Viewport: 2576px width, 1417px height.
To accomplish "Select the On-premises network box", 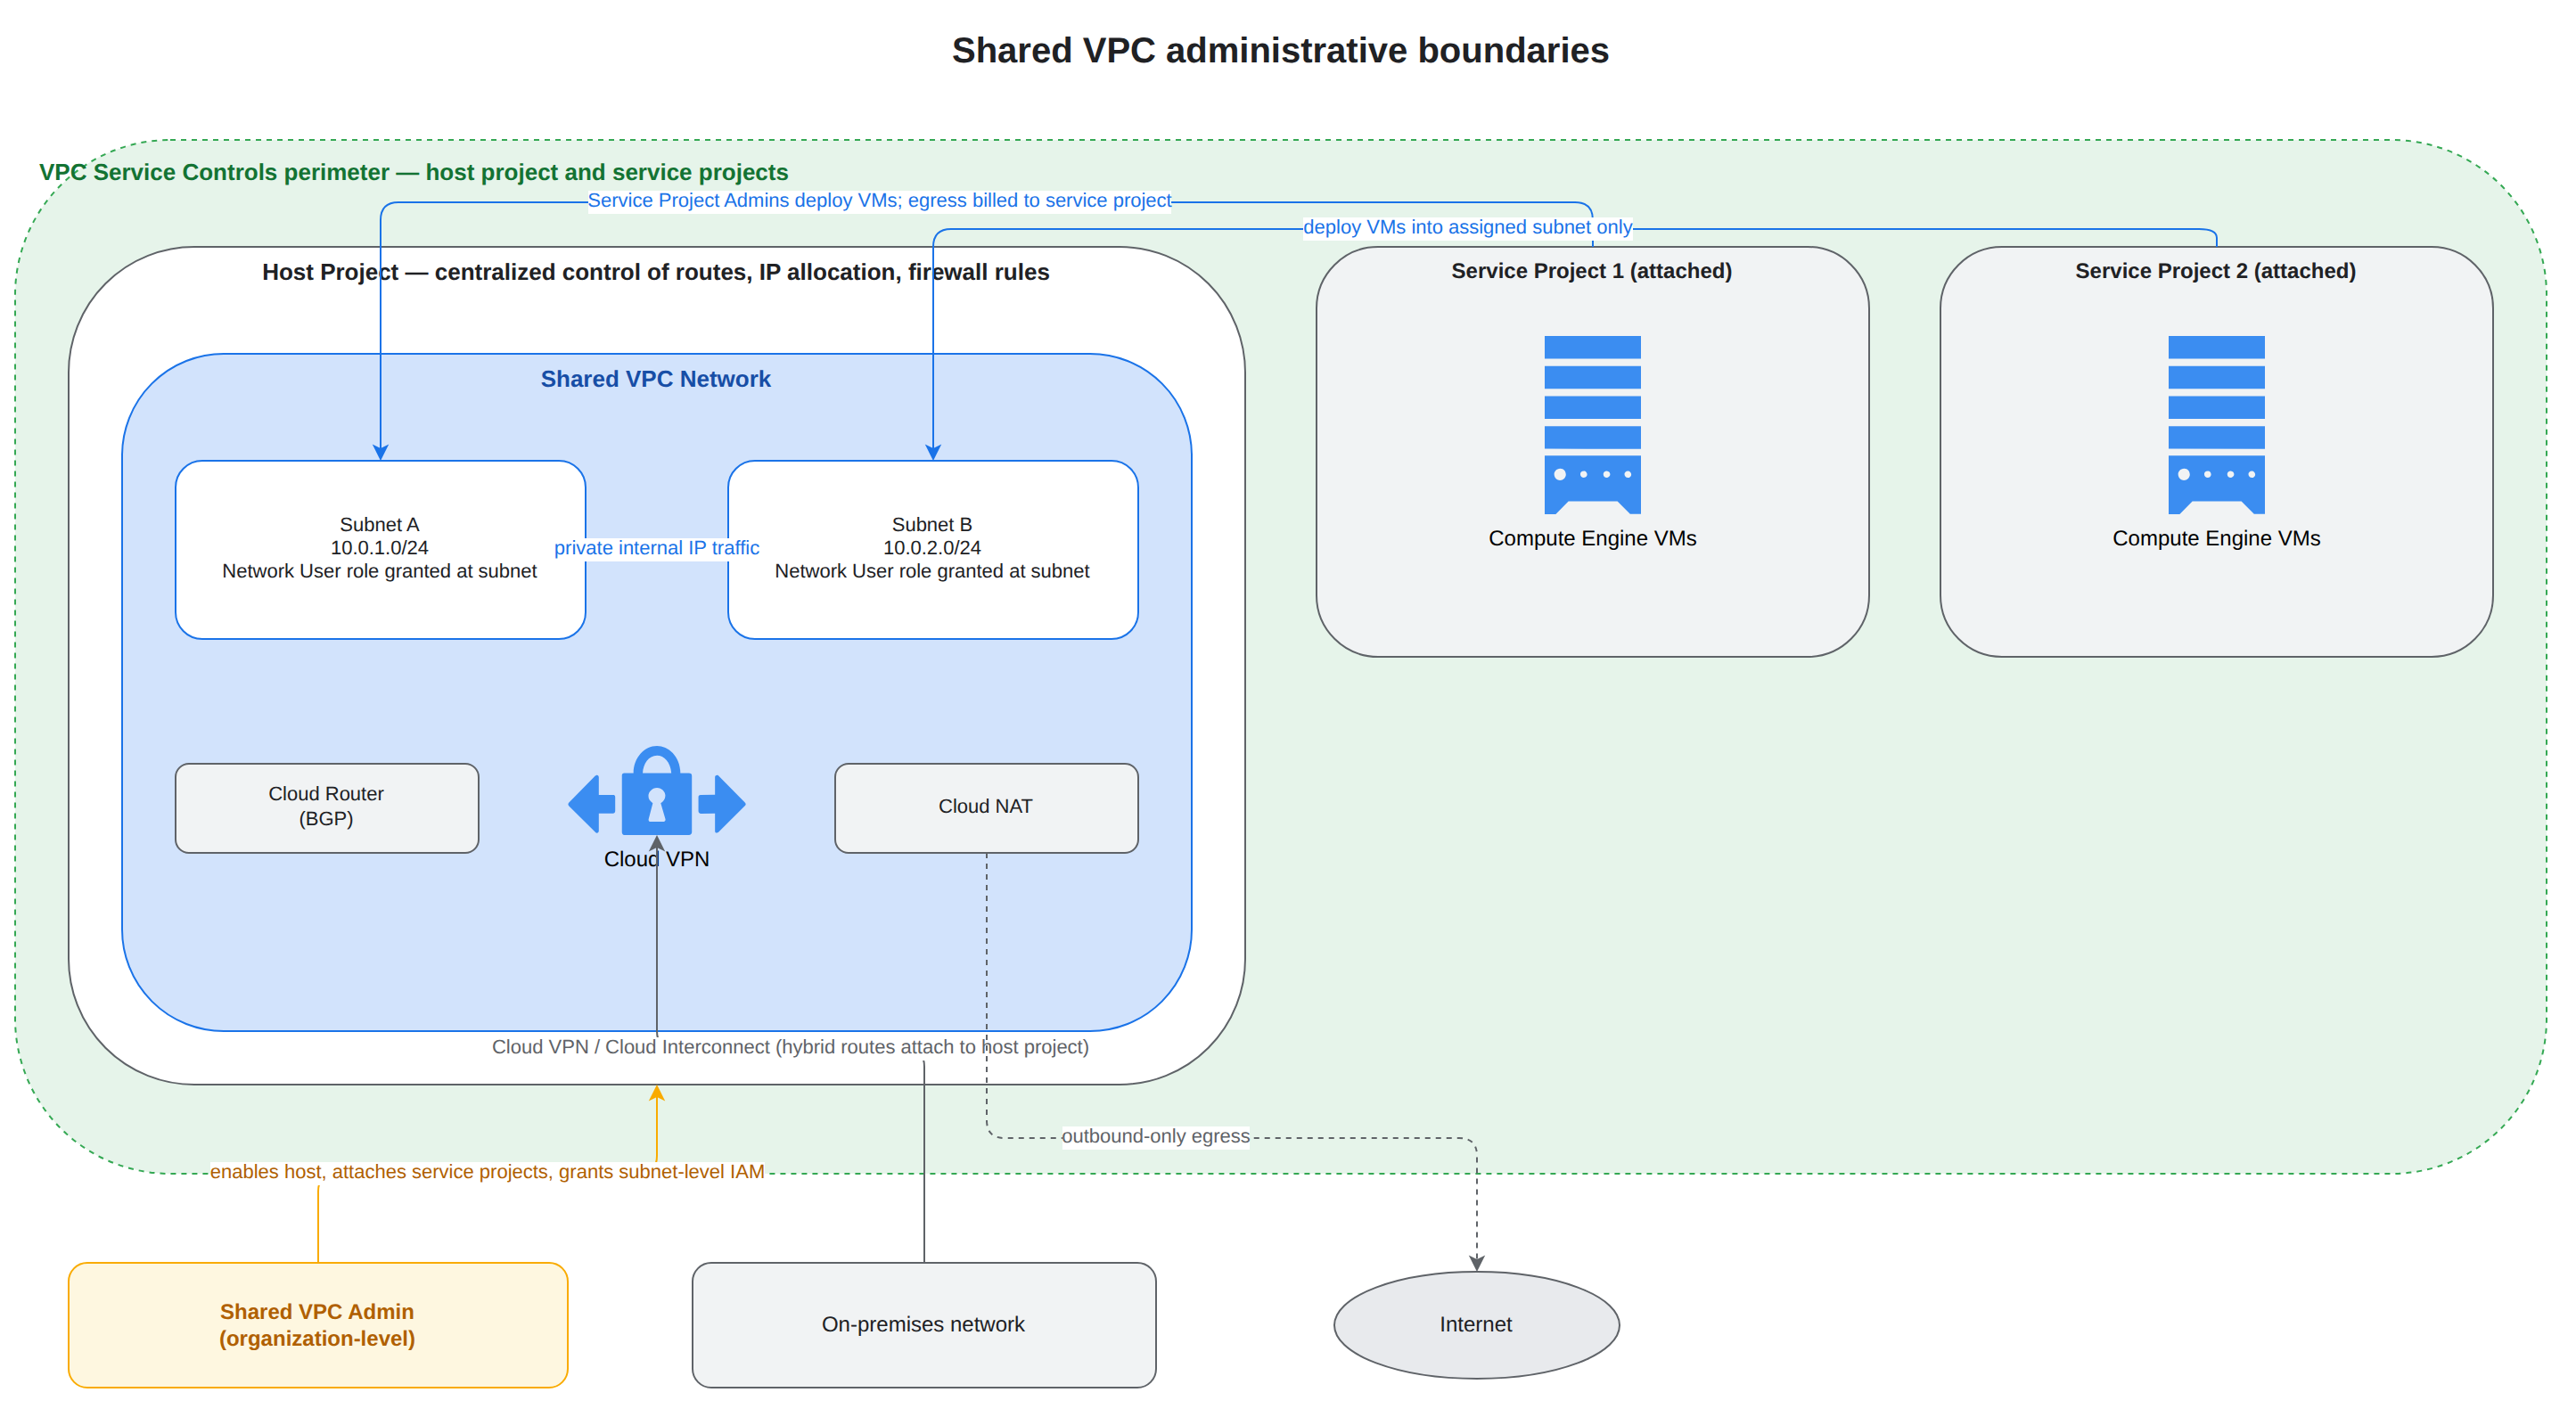I will pos(924,1324).
